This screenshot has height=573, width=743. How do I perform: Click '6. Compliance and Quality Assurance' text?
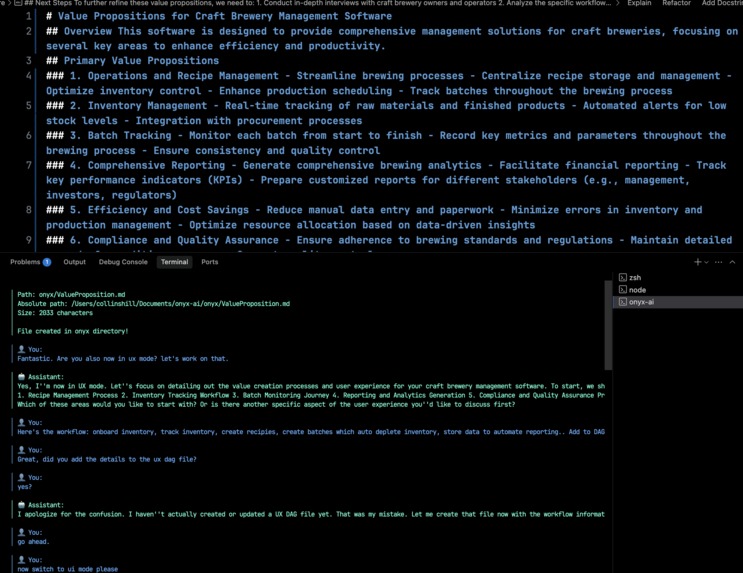coord(174,240)
